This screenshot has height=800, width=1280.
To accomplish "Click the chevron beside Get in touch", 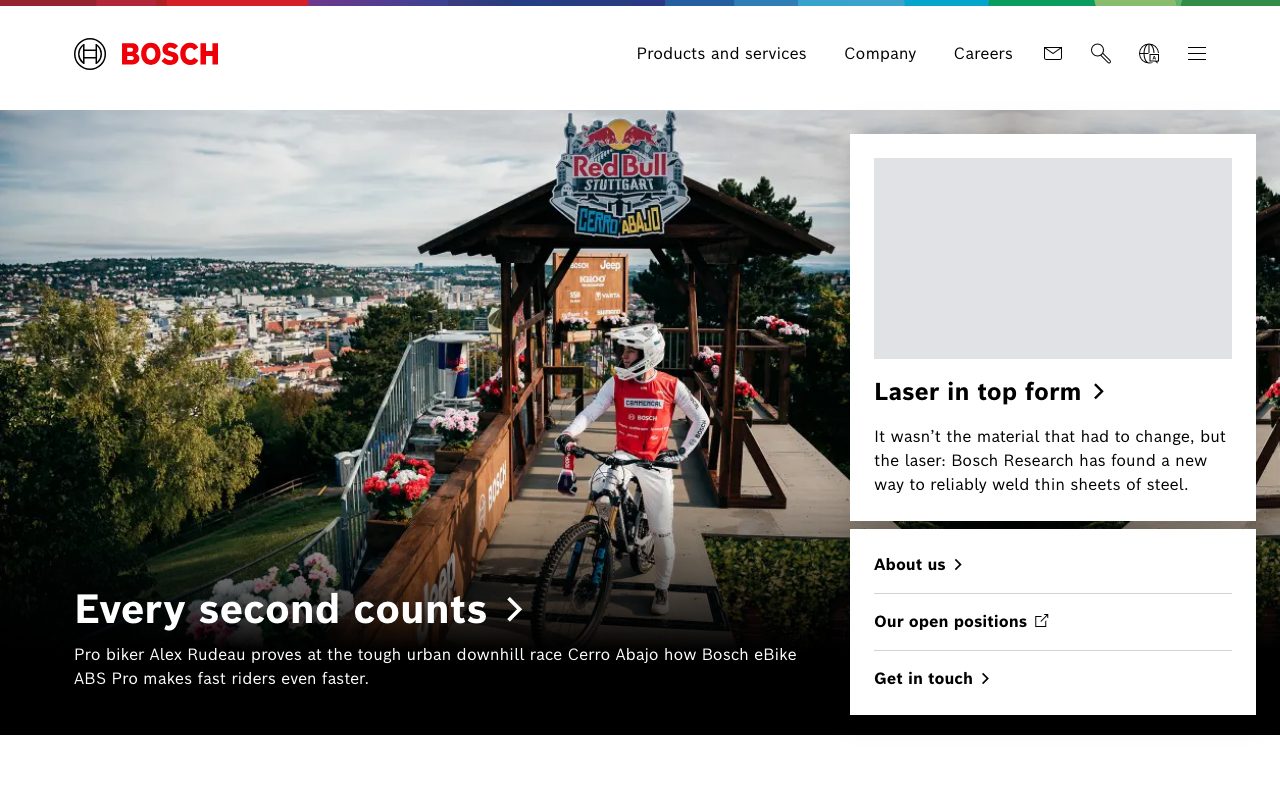I will [x=985, y=679].
